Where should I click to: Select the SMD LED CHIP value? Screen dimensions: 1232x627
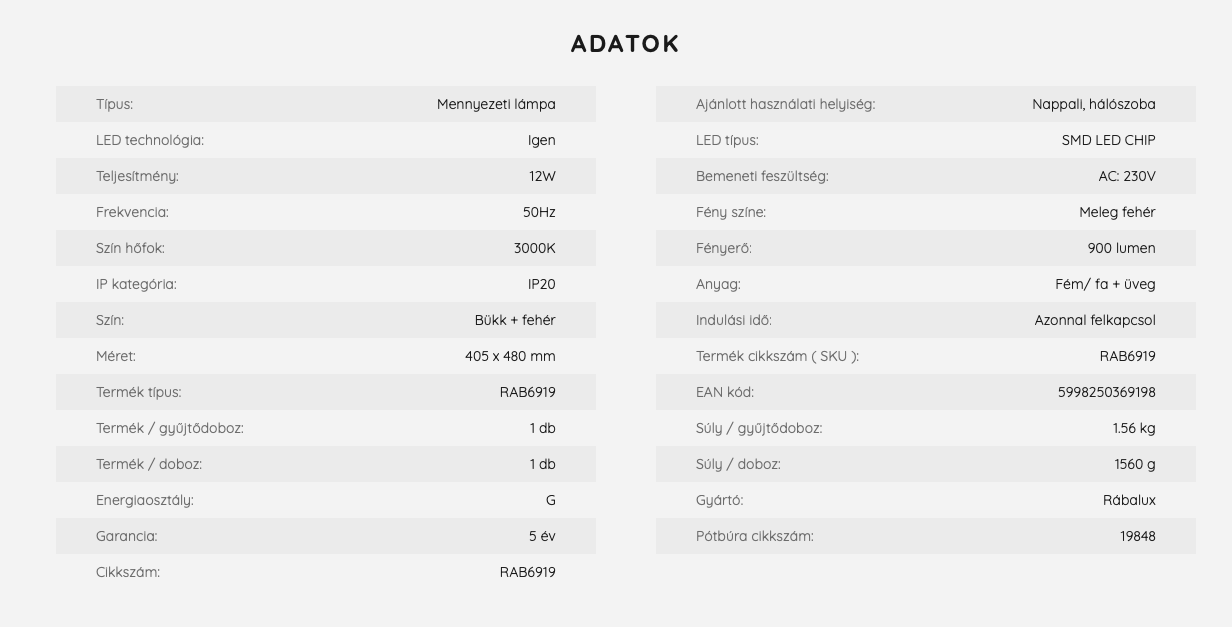(x=1109, y=140)
